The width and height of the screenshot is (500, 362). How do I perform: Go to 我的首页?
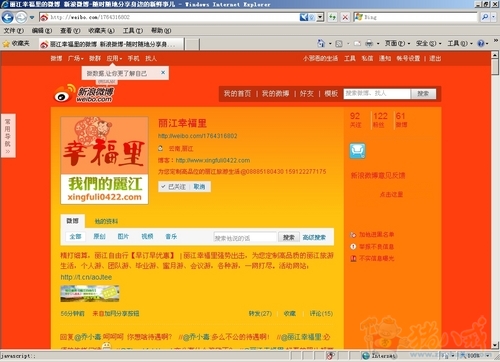point(237,94)
